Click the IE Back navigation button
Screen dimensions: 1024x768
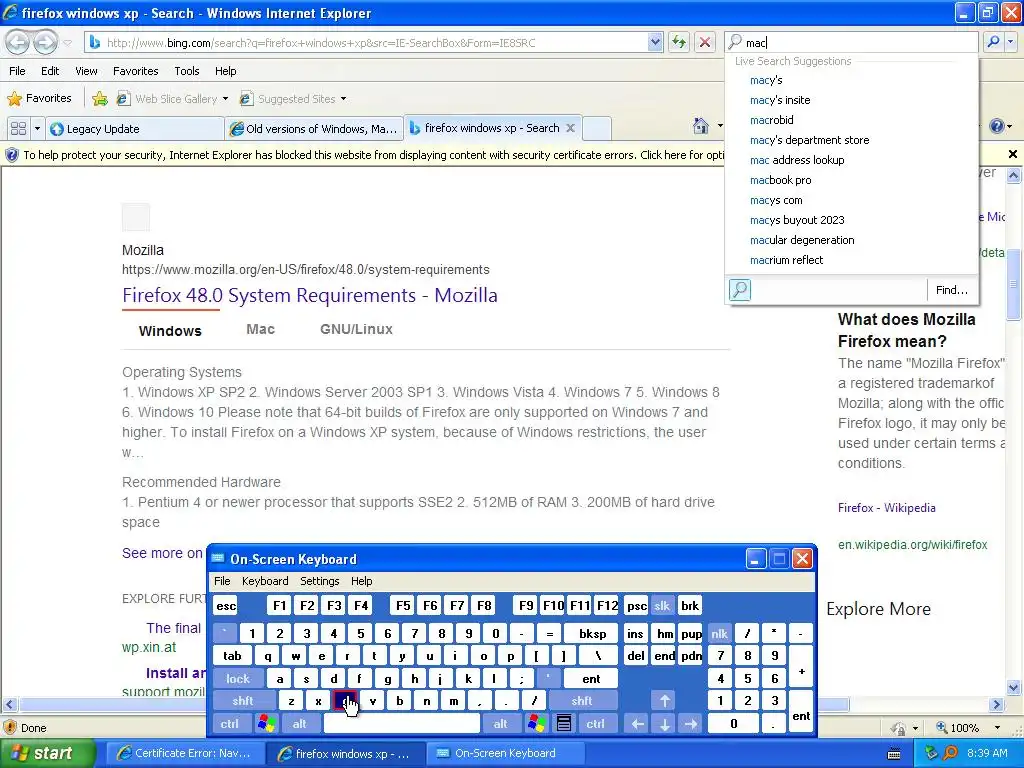(x=18, y=43)
